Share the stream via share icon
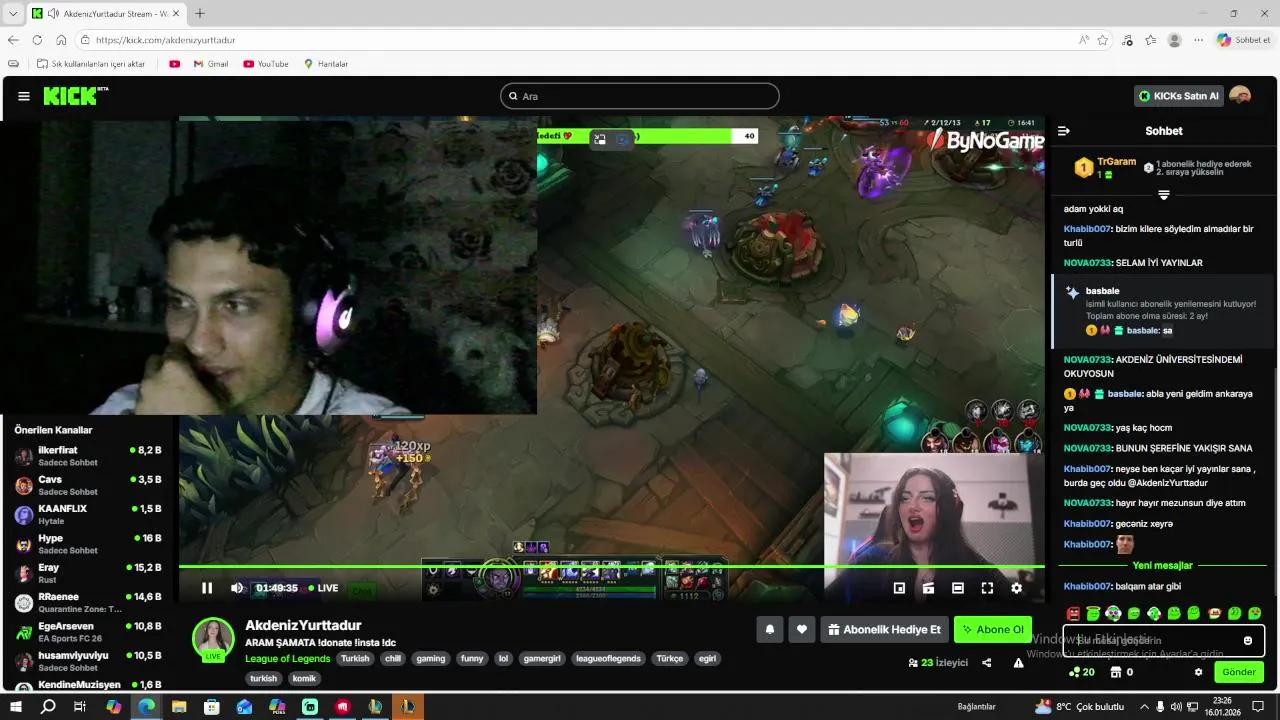1280x720 pixels. click(x=987, y=662)
